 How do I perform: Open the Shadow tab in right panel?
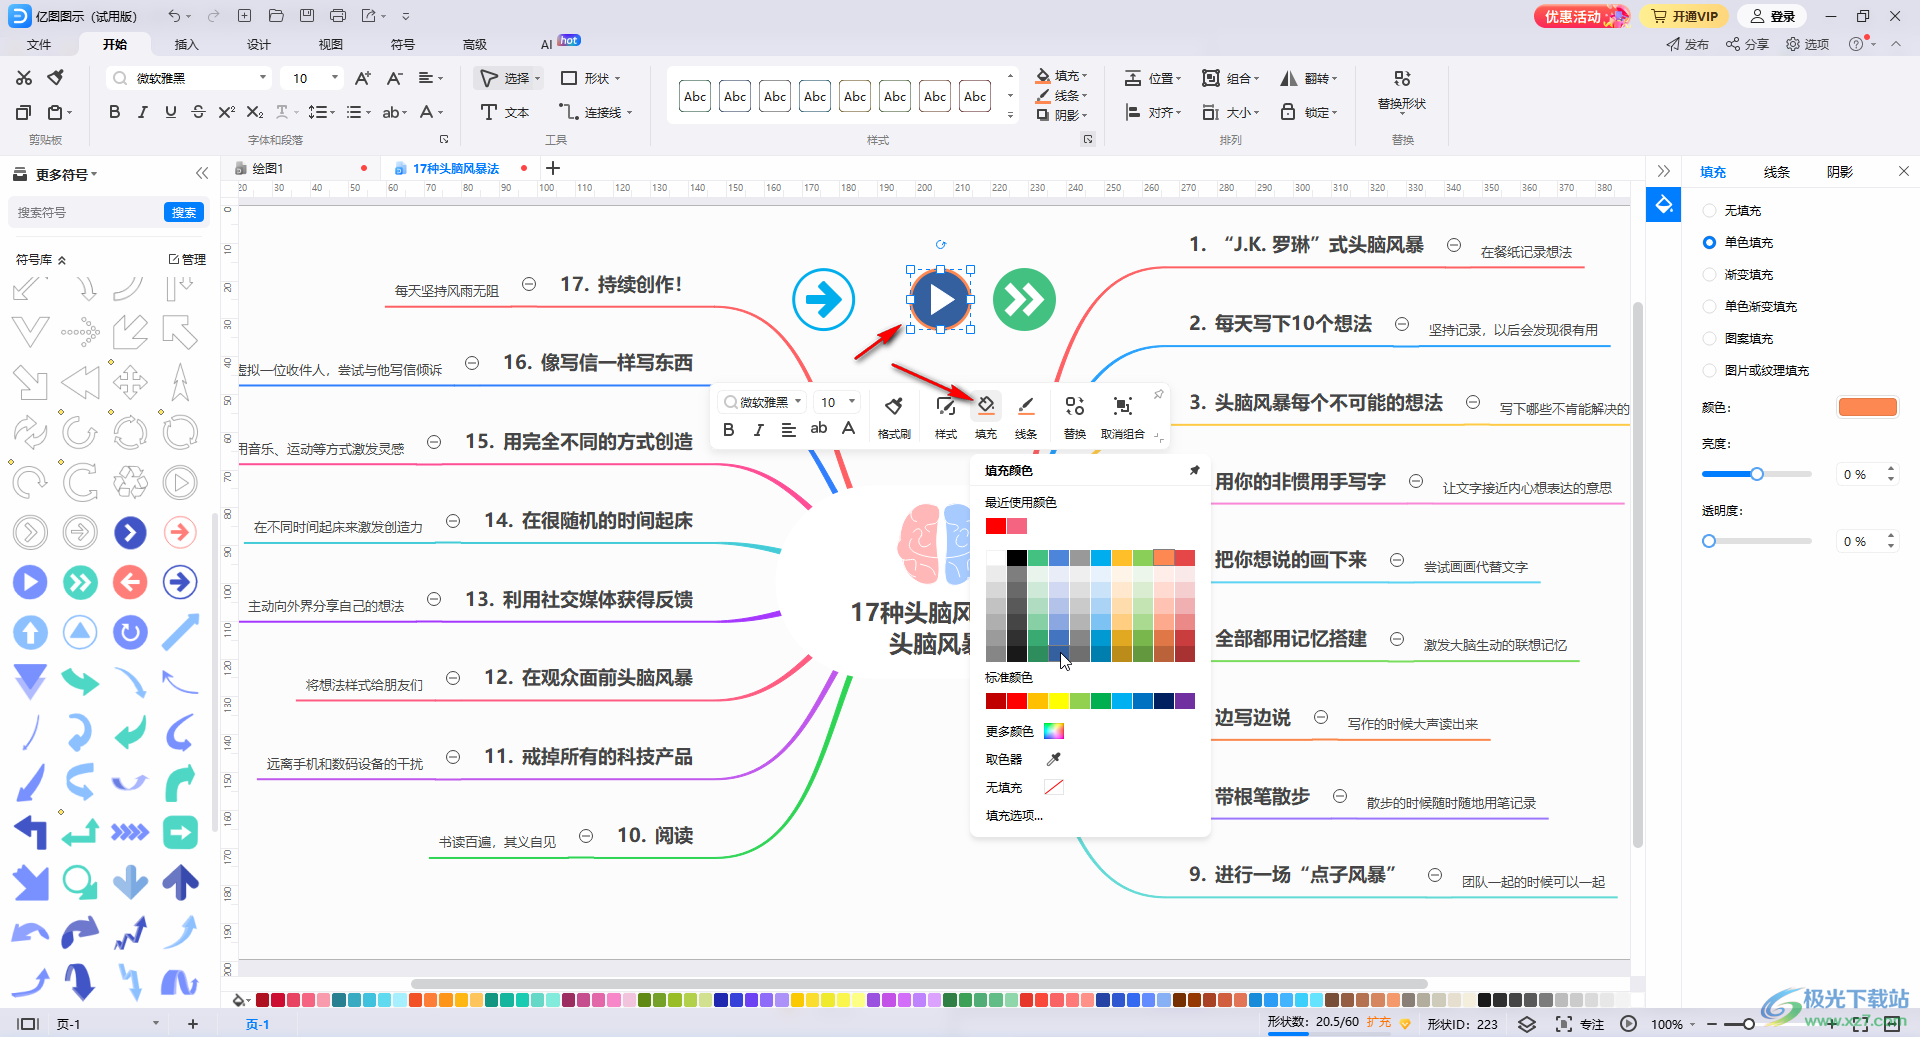[1840, 172]
